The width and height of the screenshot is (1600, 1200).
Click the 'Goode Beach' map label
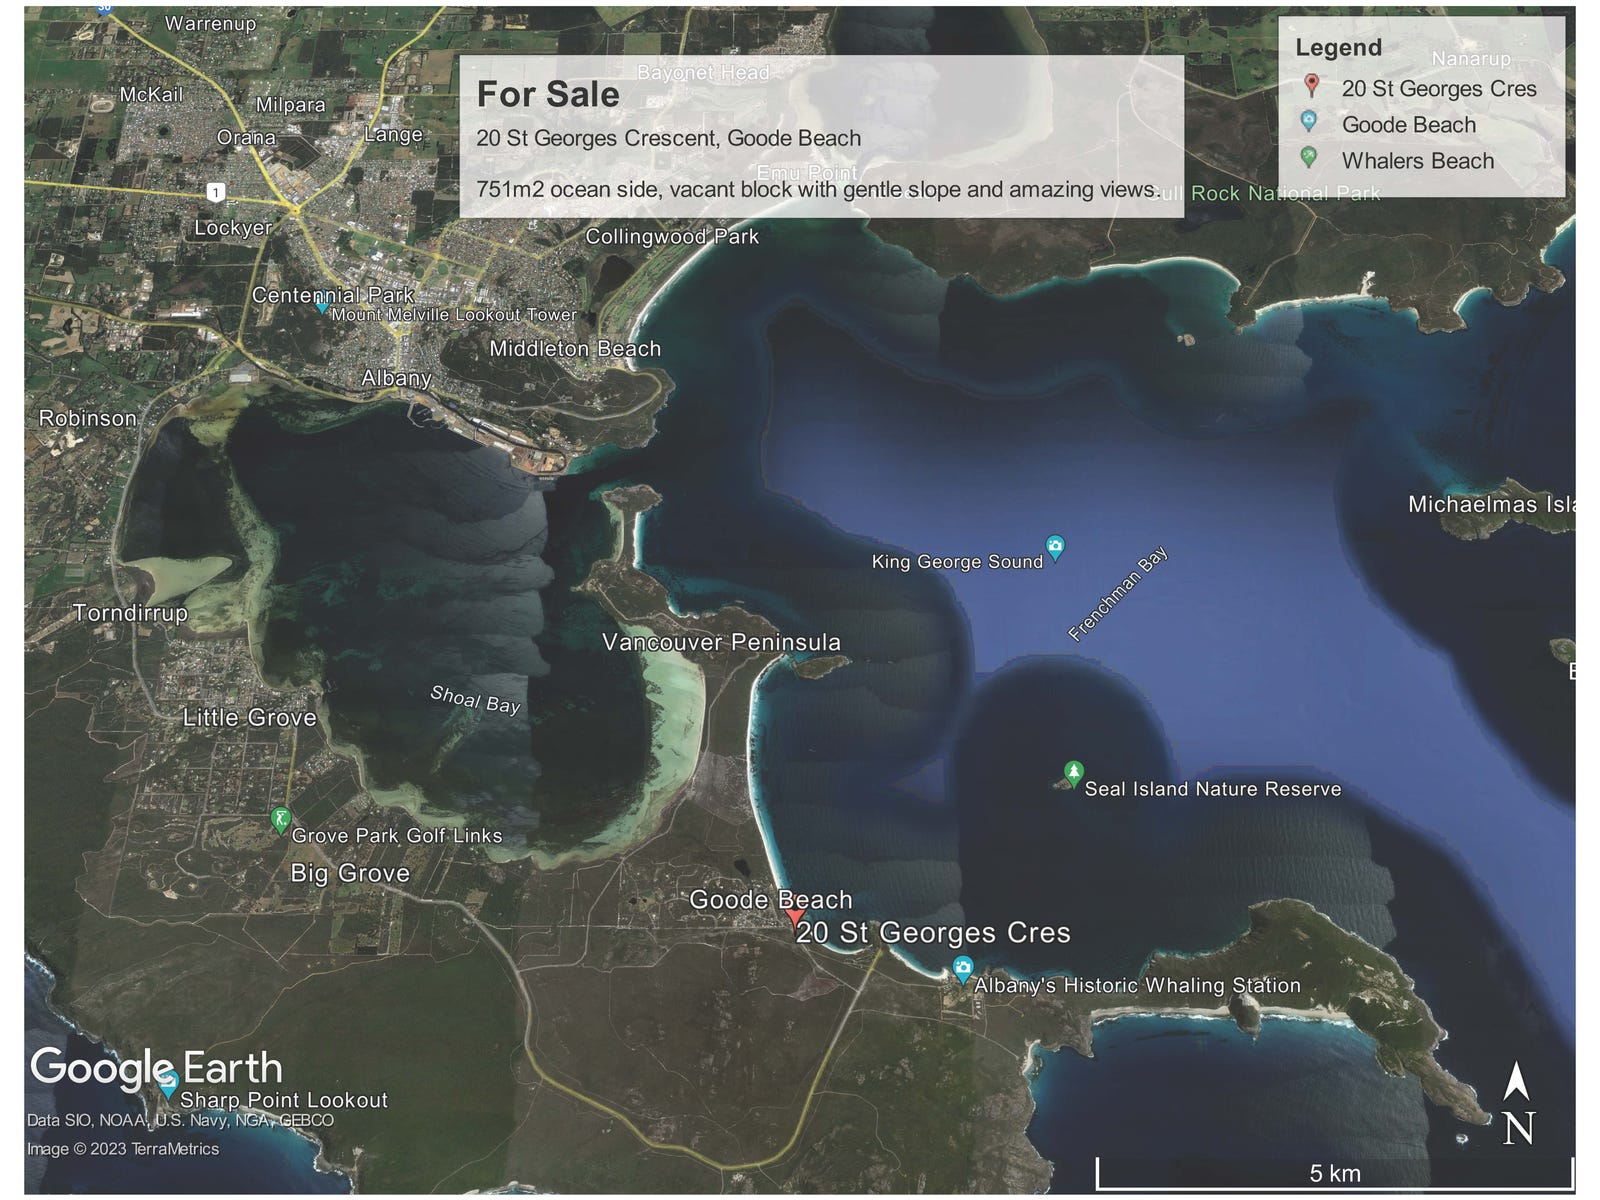tap(771, 899)
